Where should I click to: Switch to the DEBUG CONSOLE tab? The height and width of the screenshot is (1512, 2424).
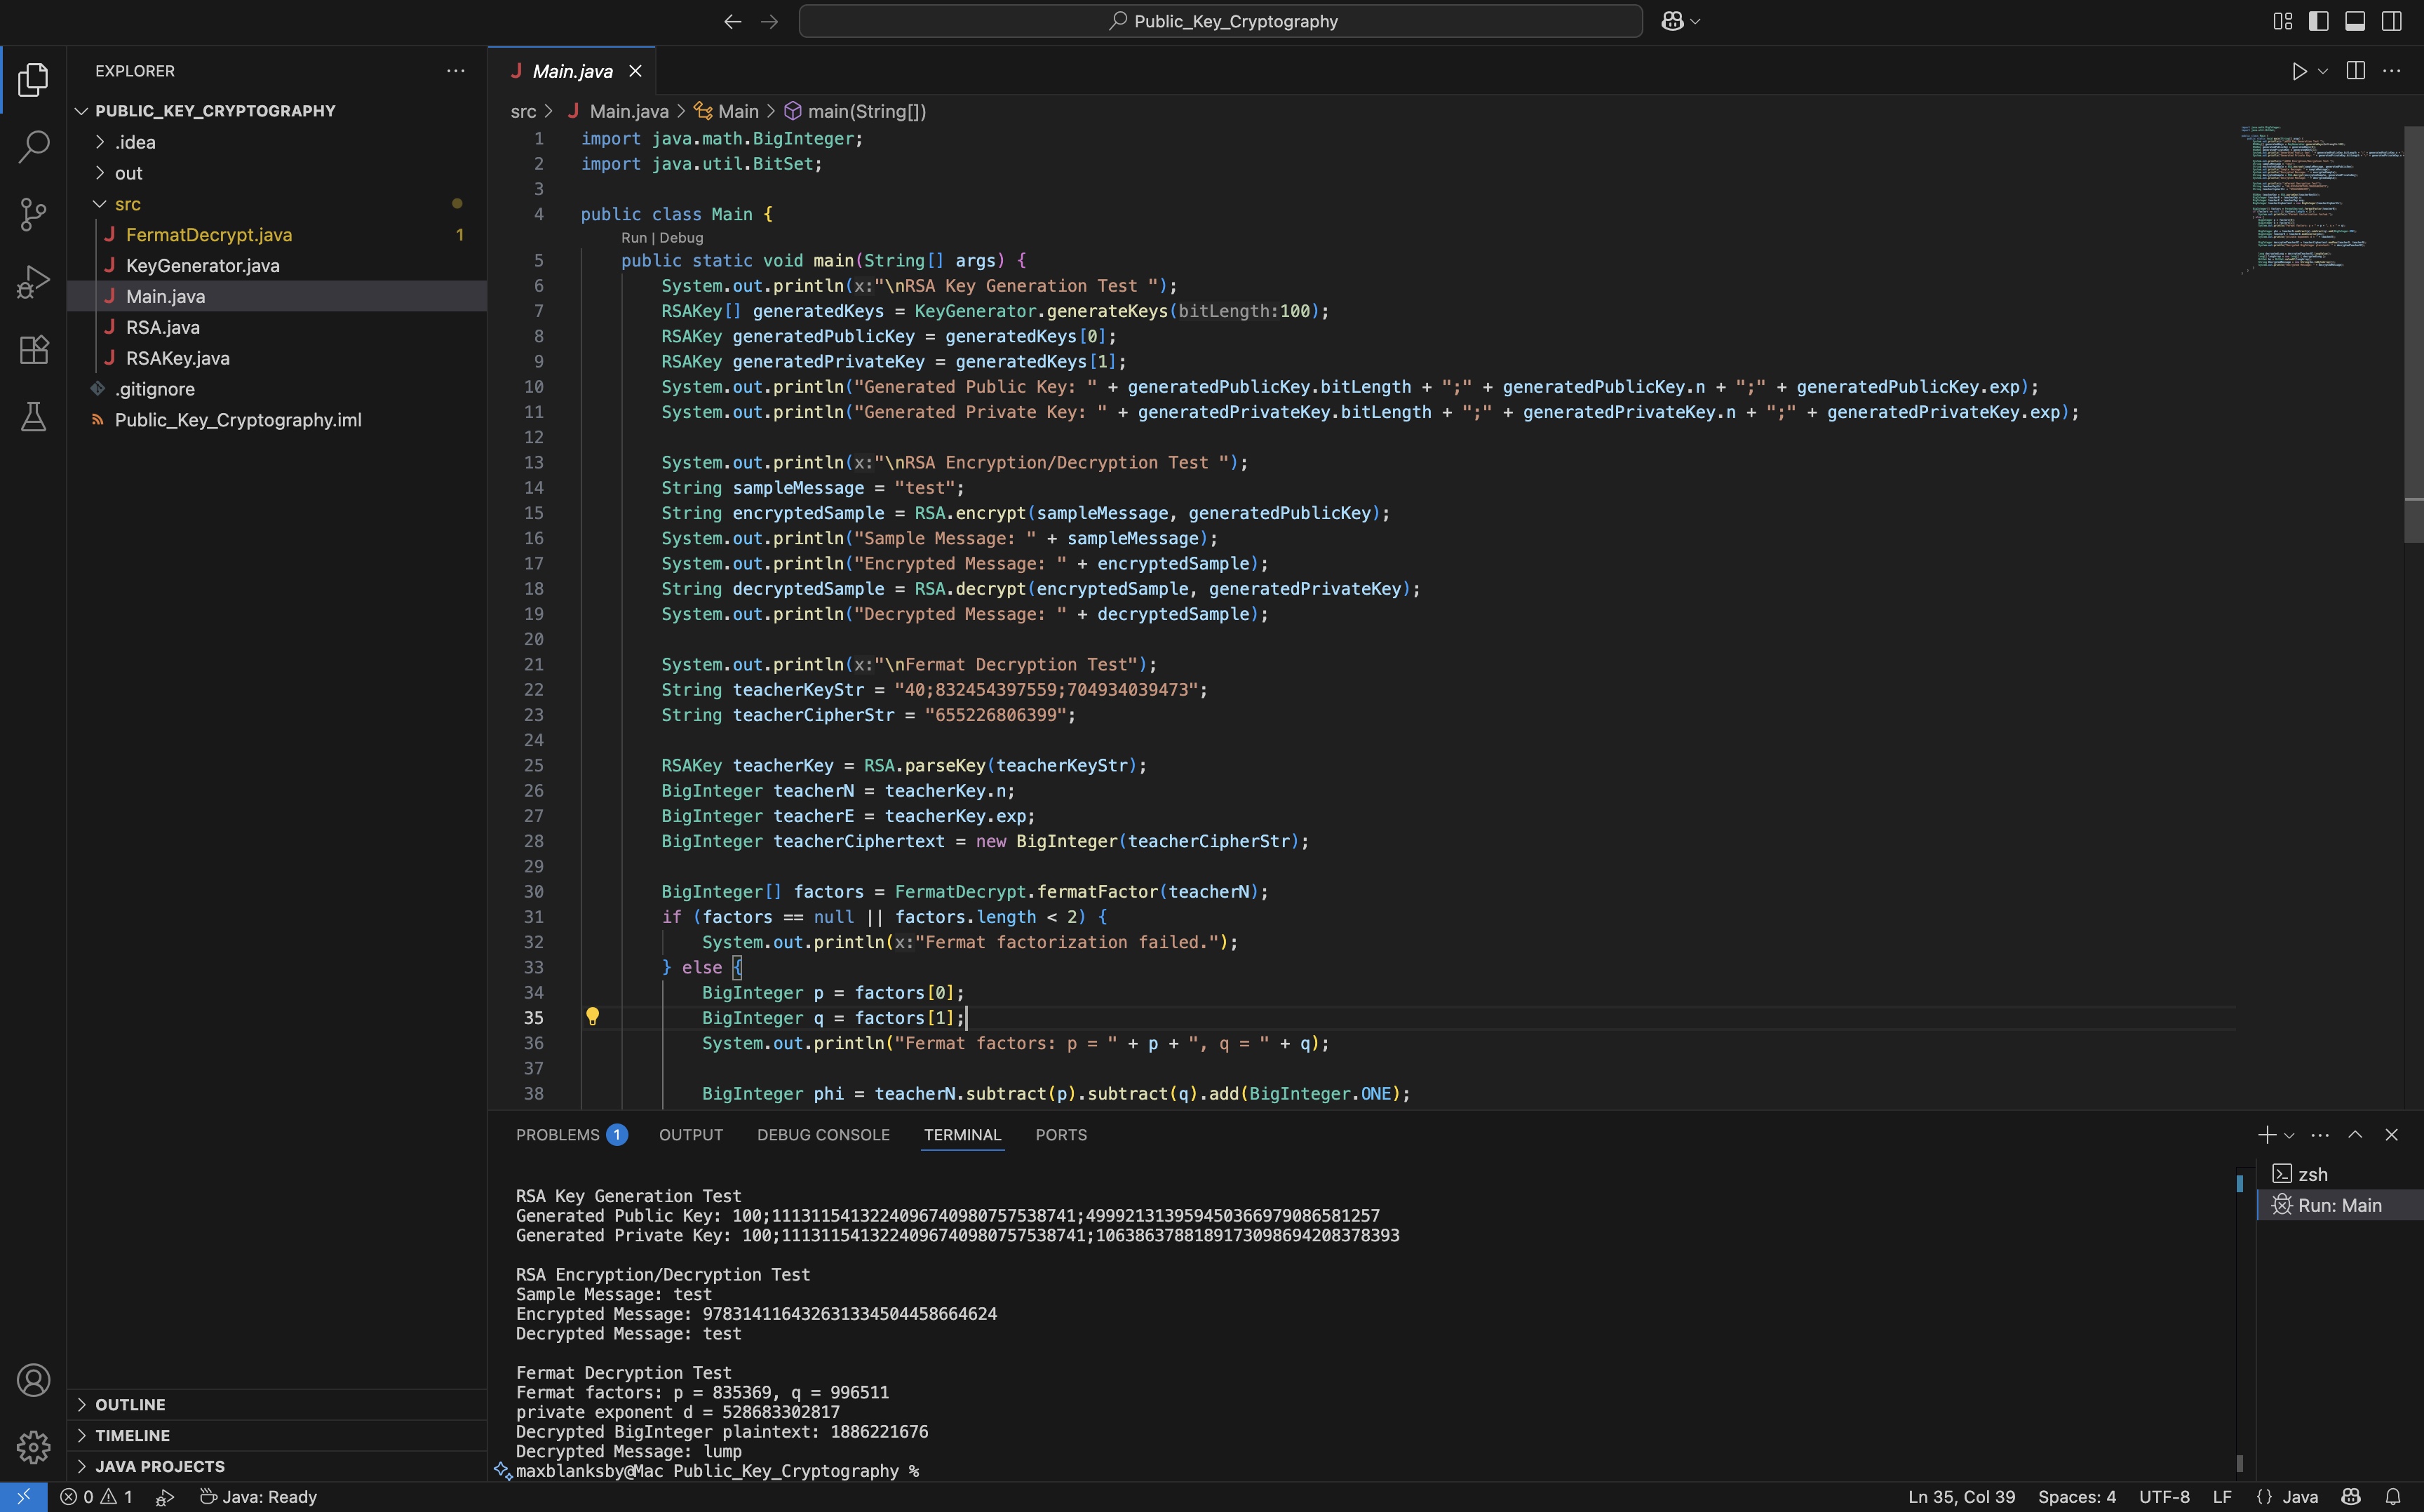822,1135
